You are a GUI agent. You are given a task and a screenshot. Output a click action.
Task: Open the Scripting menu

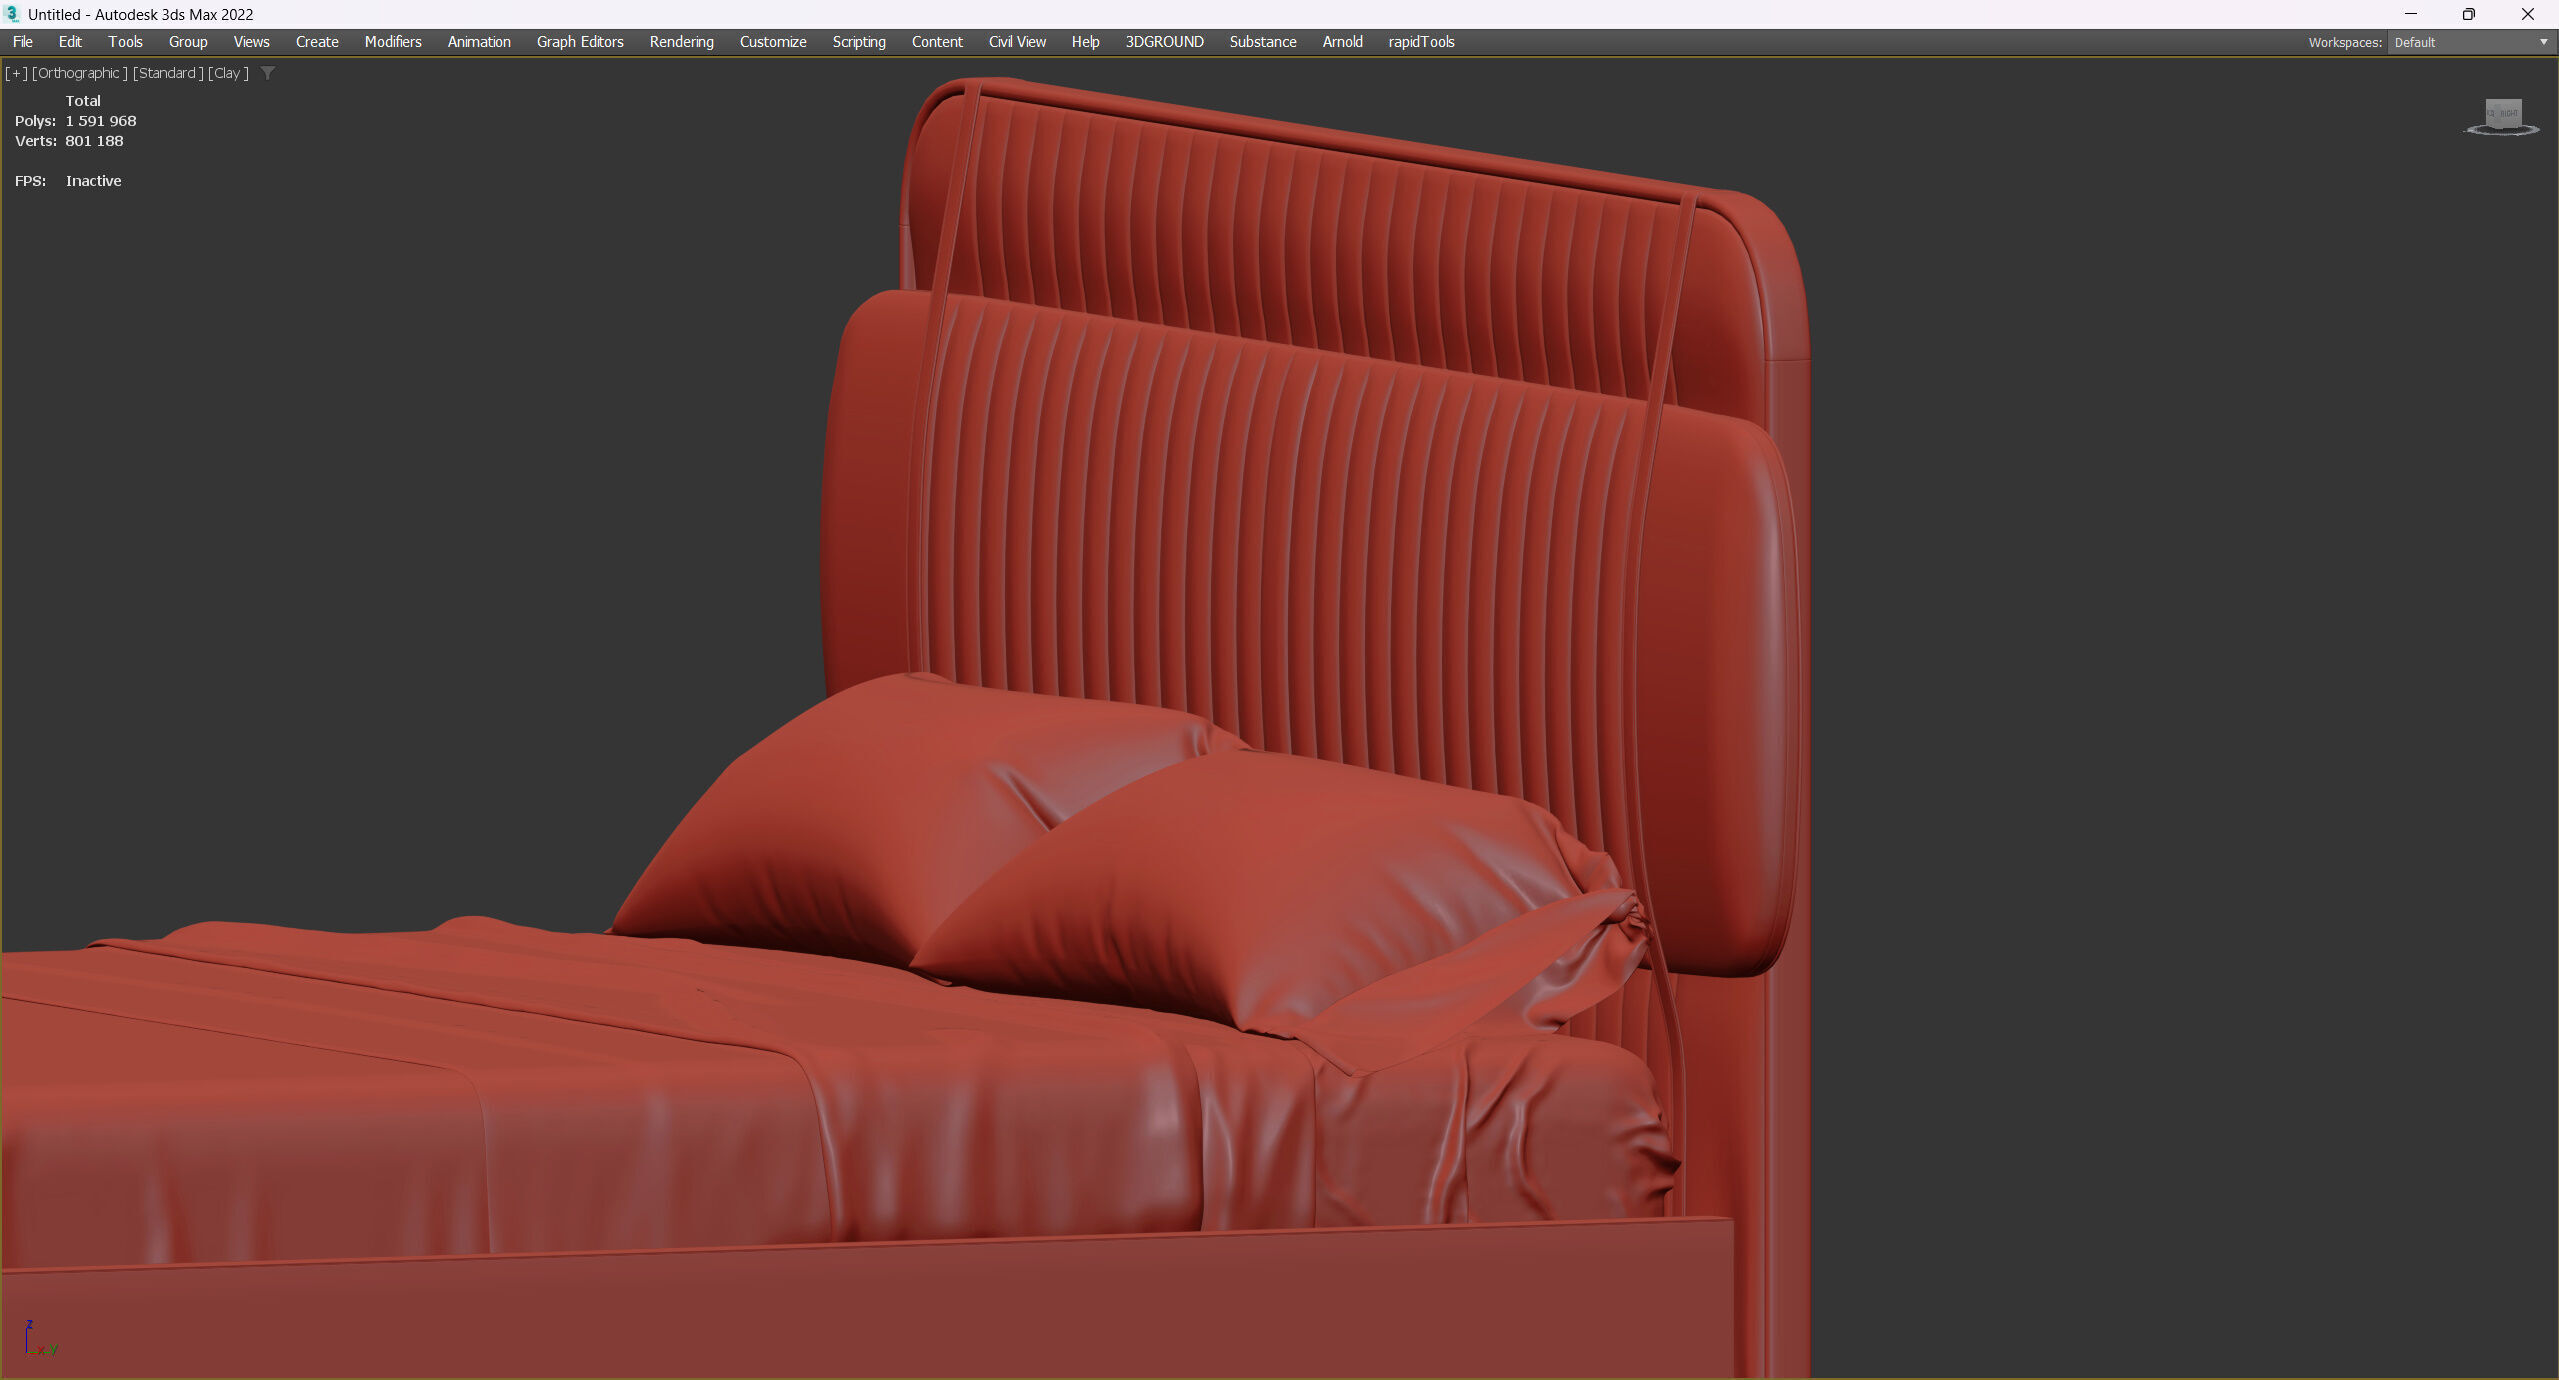coord(859,42)
